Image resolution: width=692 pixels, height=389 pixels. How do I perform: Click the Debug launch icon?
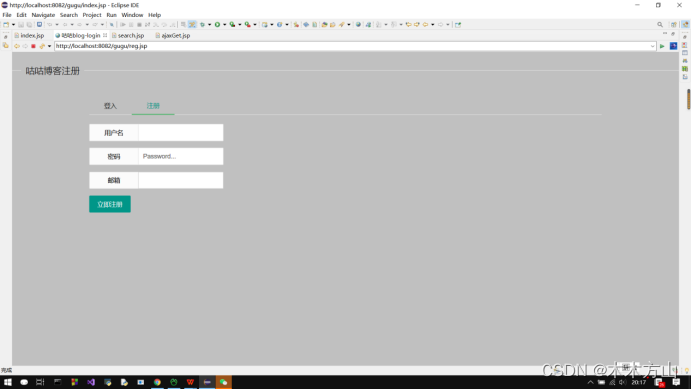coord(202,25)
